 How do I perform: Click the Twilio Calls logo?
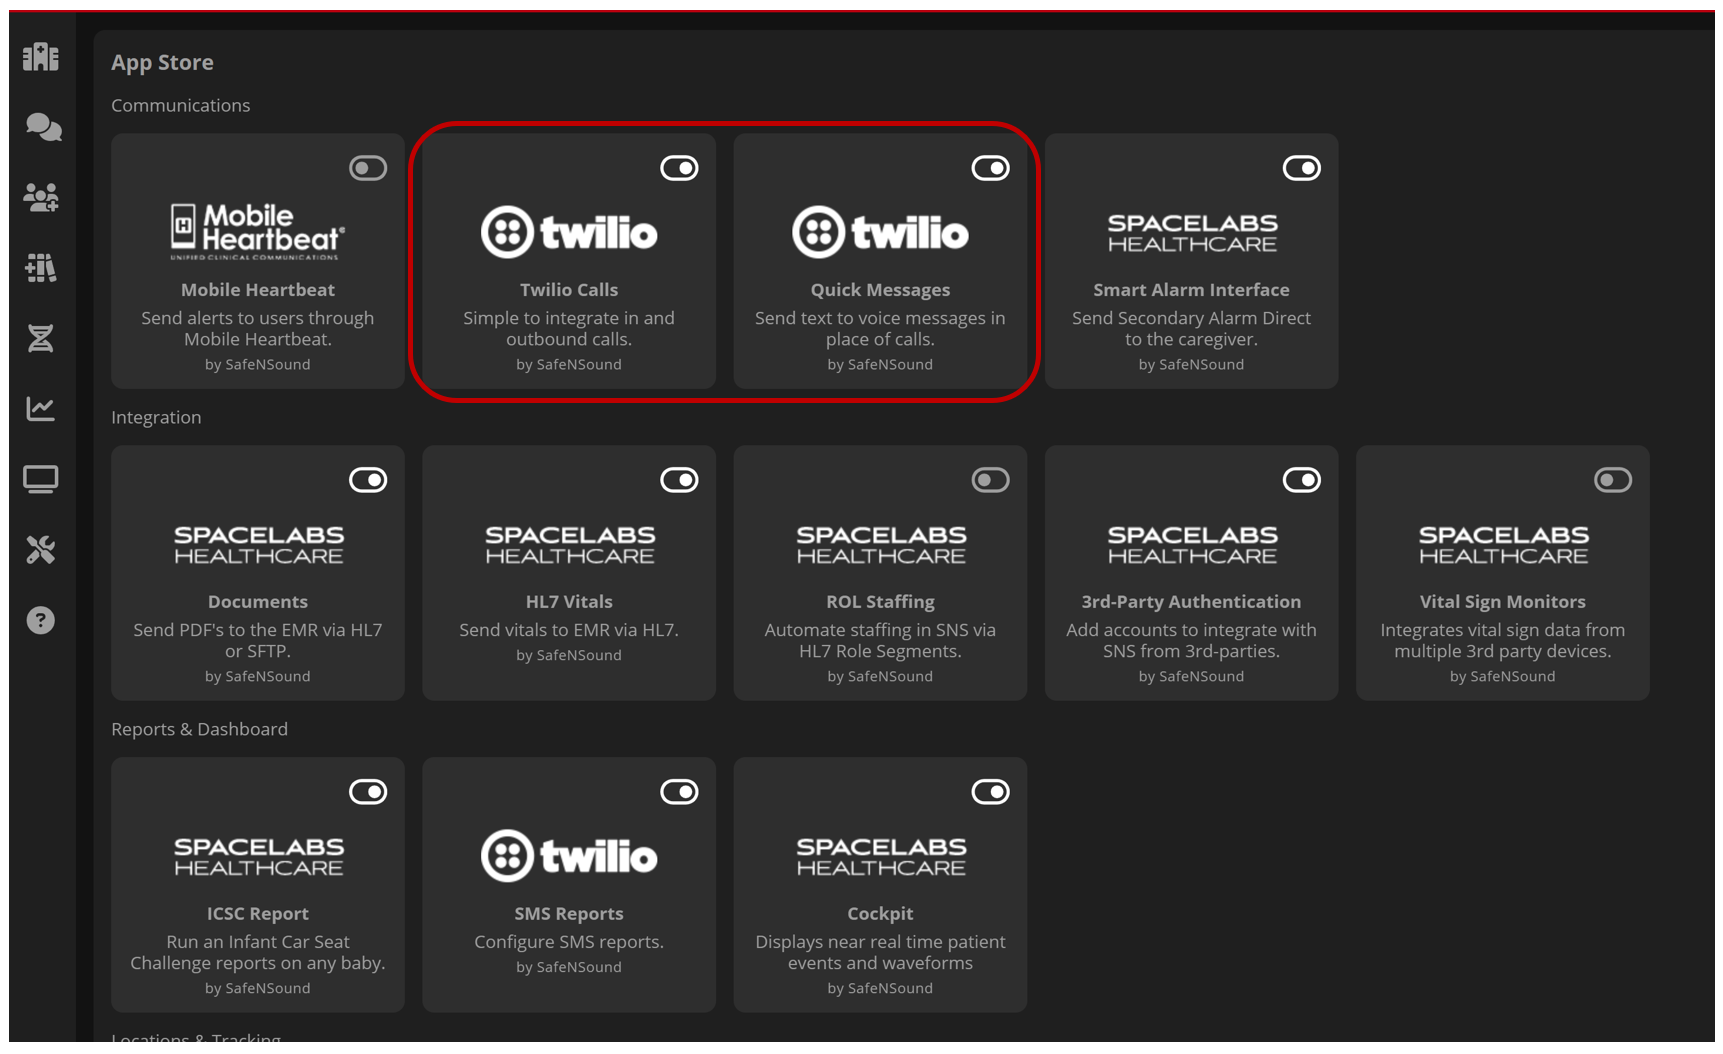point(569,232)
